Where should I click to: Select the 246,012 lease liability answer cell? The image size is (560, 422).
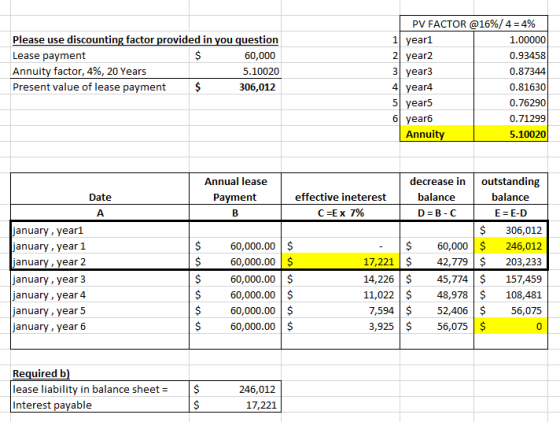click(235, 389)
